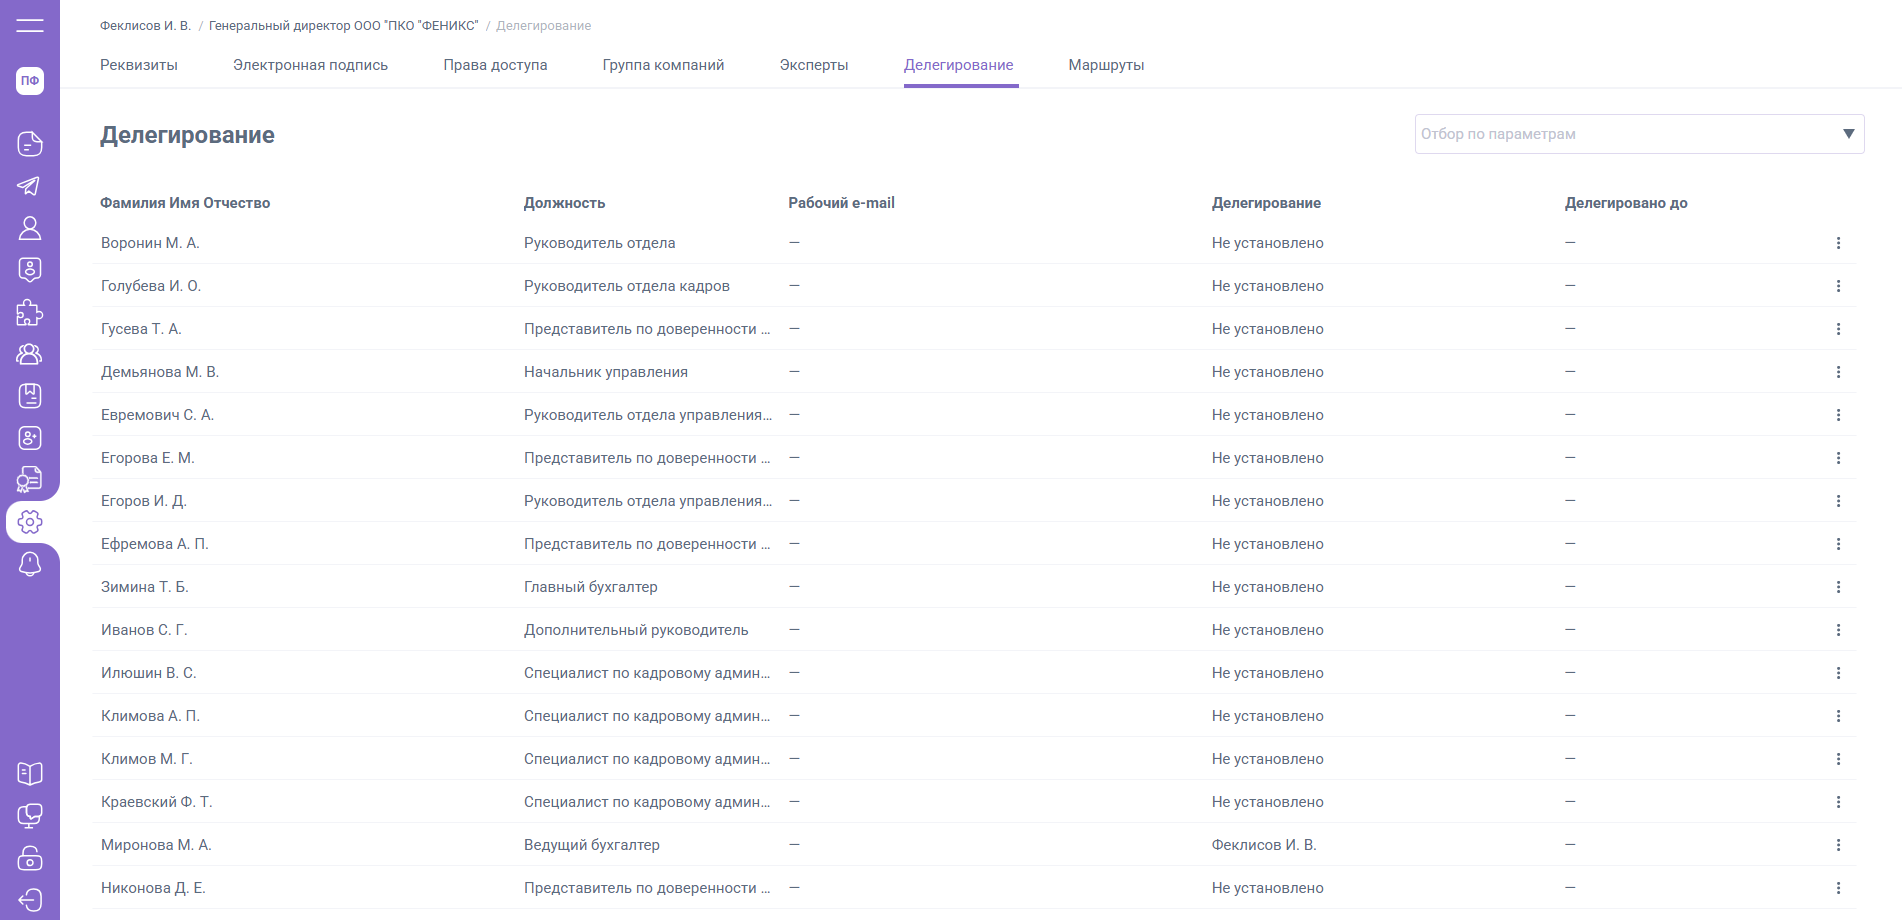Image resolution: width=1902 pixels, height=920 pixels.
Task: Open the Электронная подпись tab
Action: (x=310, y=65)
